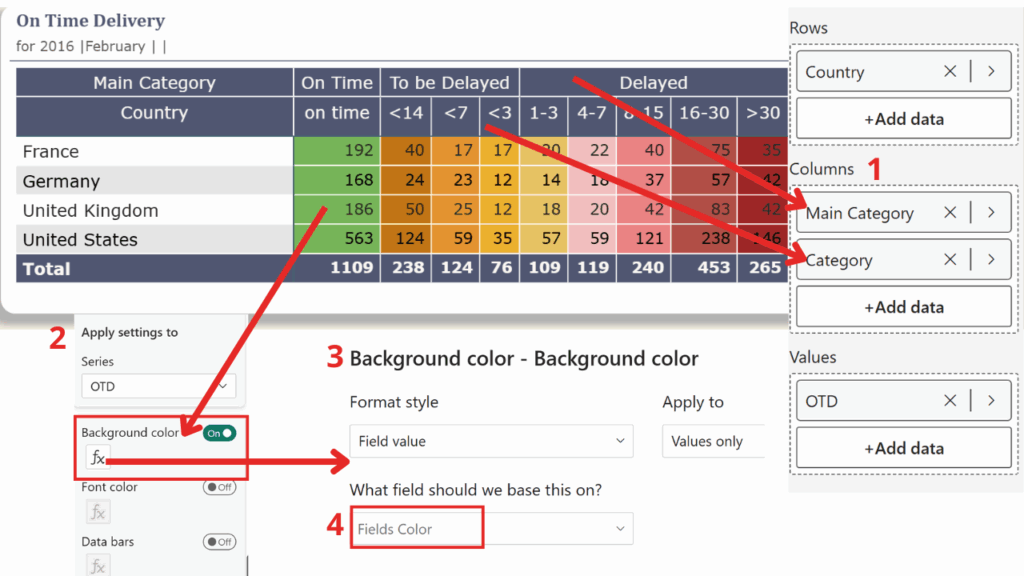Click fx button under Font color
The height and width of the screenshot is (576, 1024).
click(98, 512)
